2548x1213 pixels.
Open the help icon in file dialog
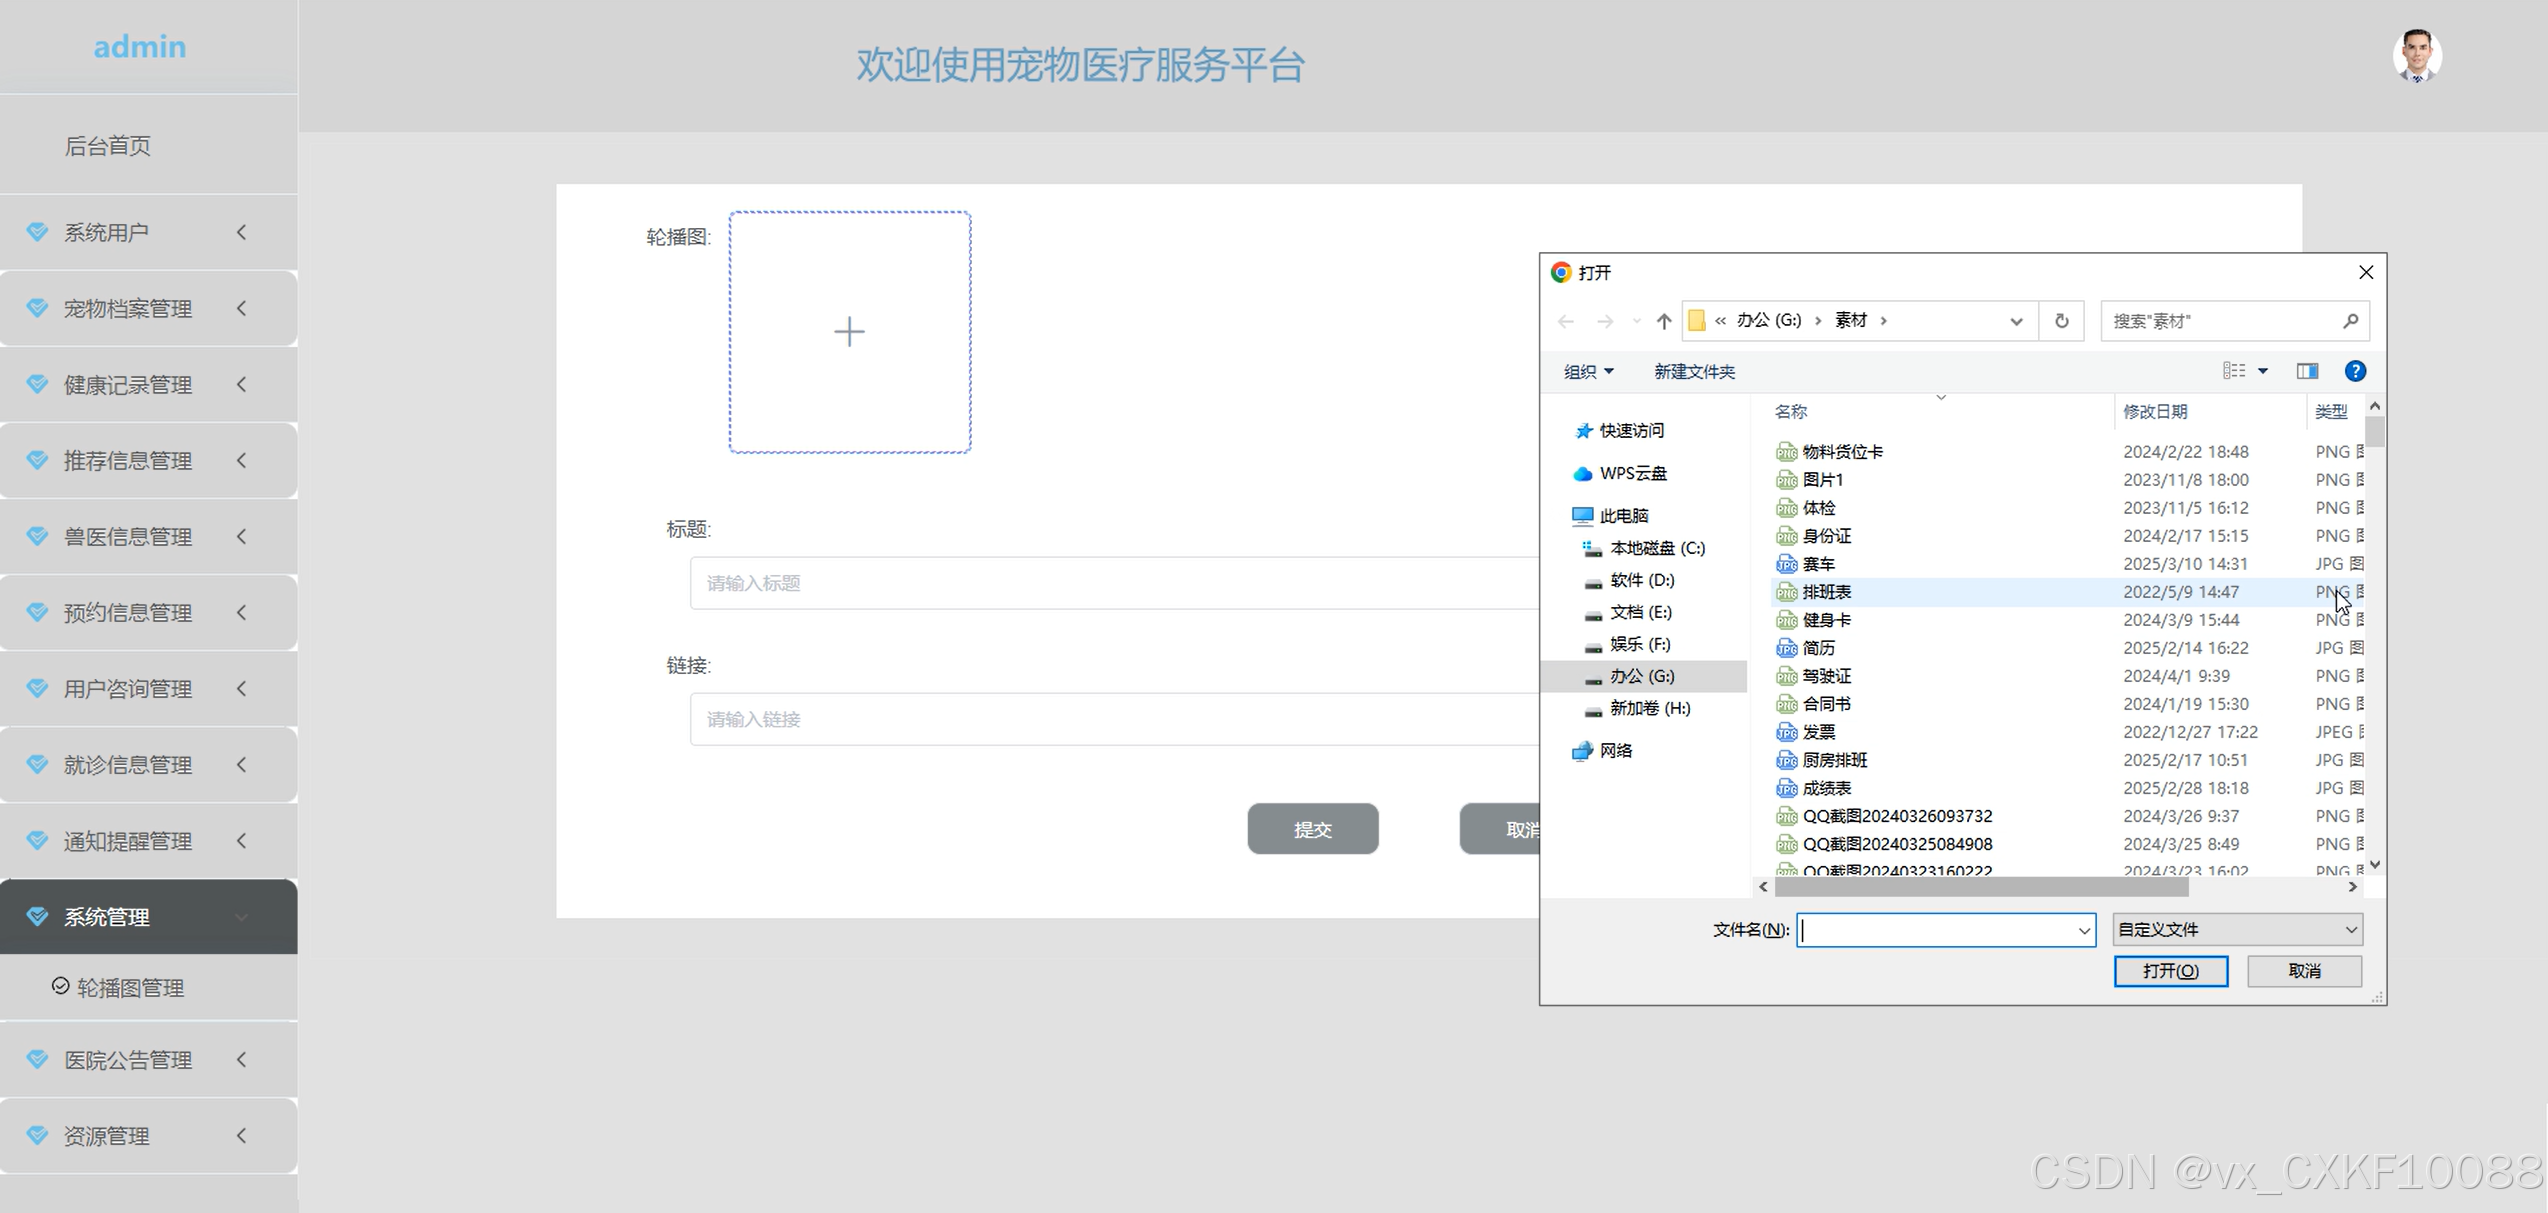2355,371
